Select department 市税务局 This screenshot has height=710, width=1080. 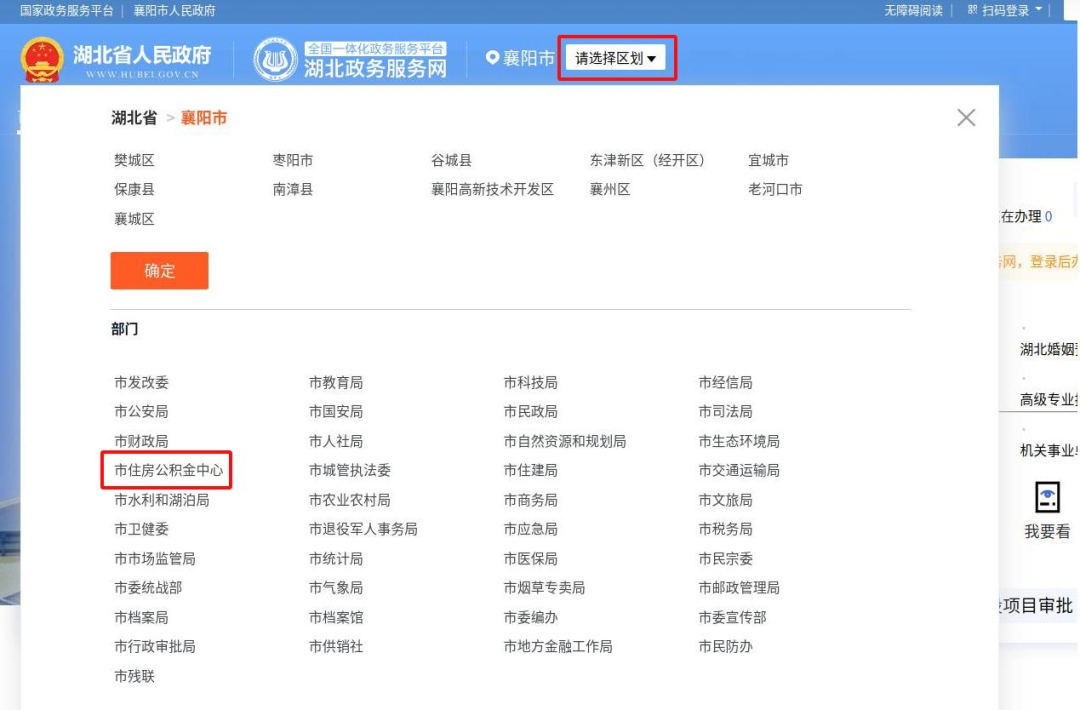pyautogui.click(x=725, y=529)
